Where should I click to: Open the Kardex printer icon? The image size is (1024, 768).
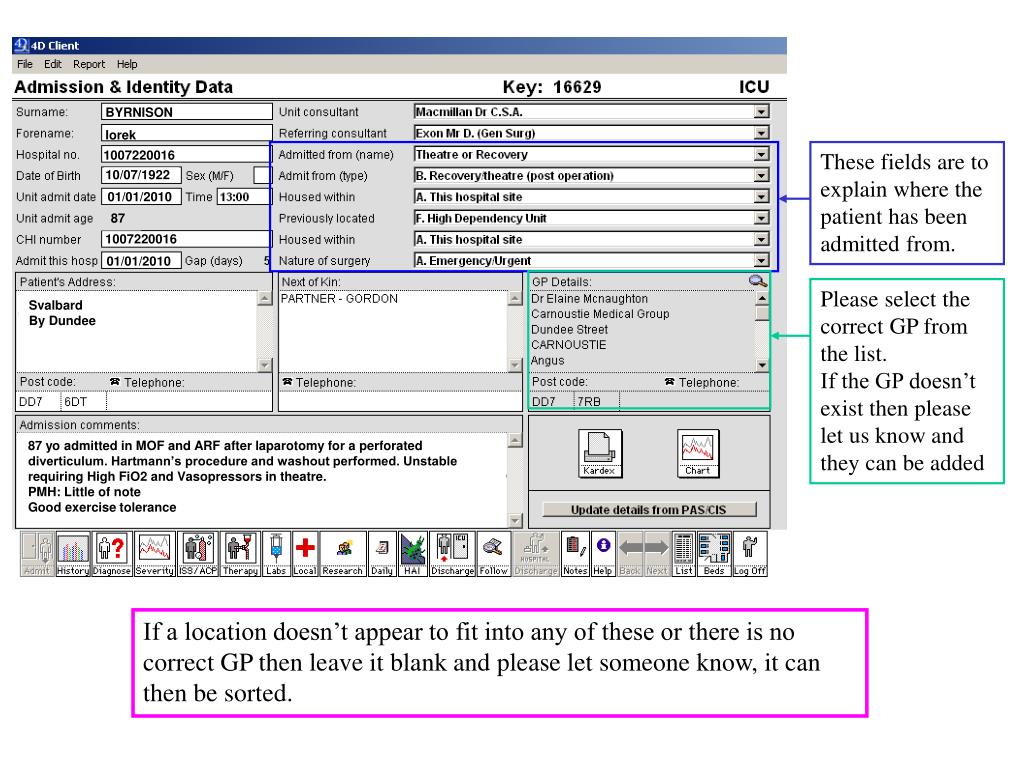coord(599,453)
